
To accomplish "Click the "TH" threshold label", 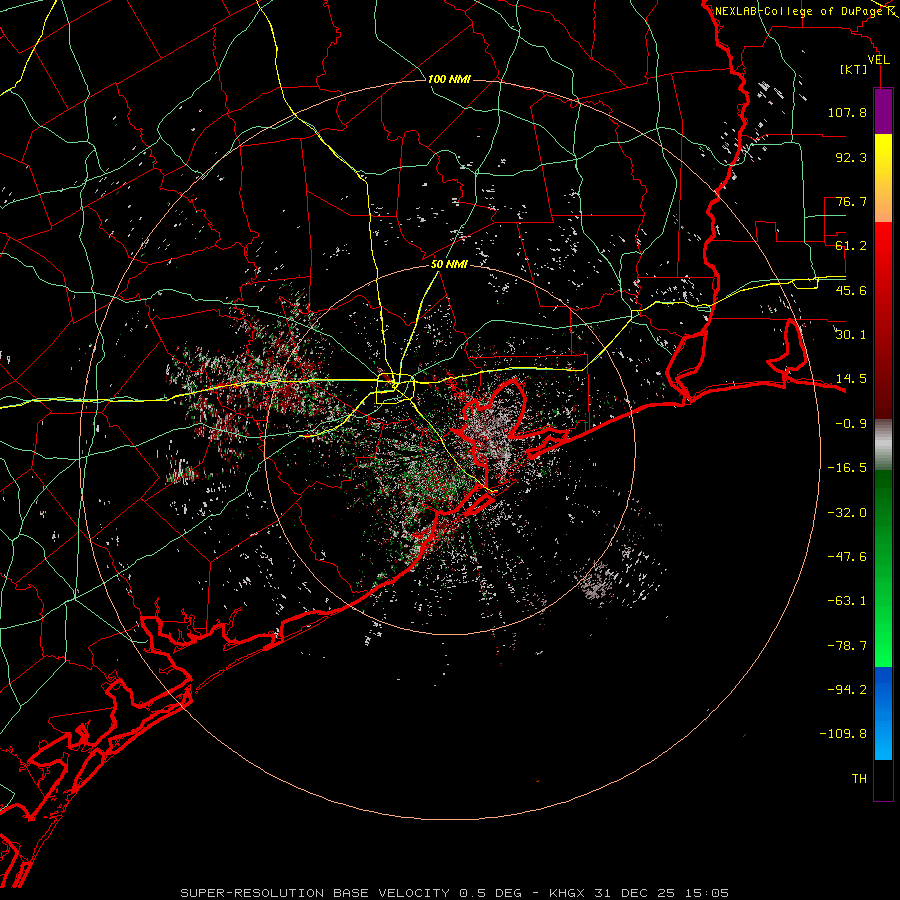I will [x=859, y=779].
